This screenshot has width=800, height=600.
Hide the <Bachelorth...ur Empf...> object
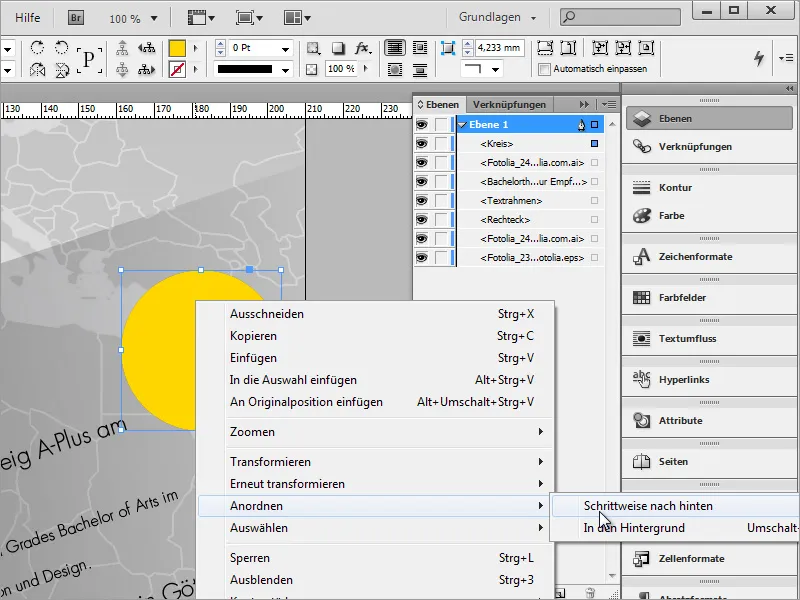[421, 182]
